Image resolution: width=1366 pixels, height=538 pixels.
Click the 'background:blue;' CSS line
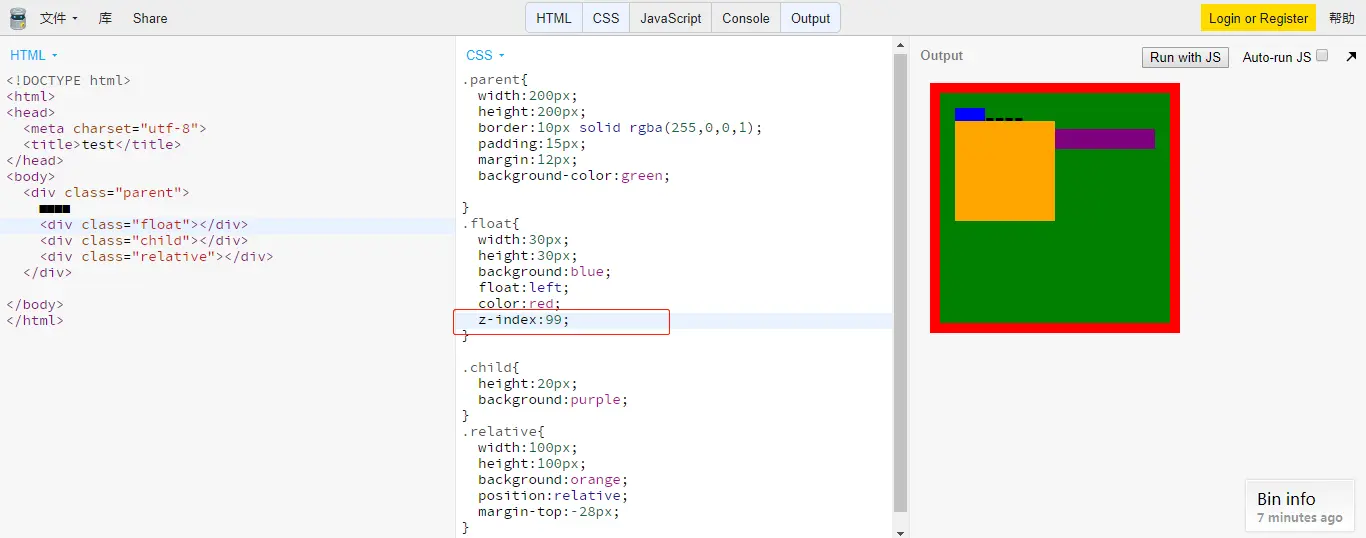544,272
